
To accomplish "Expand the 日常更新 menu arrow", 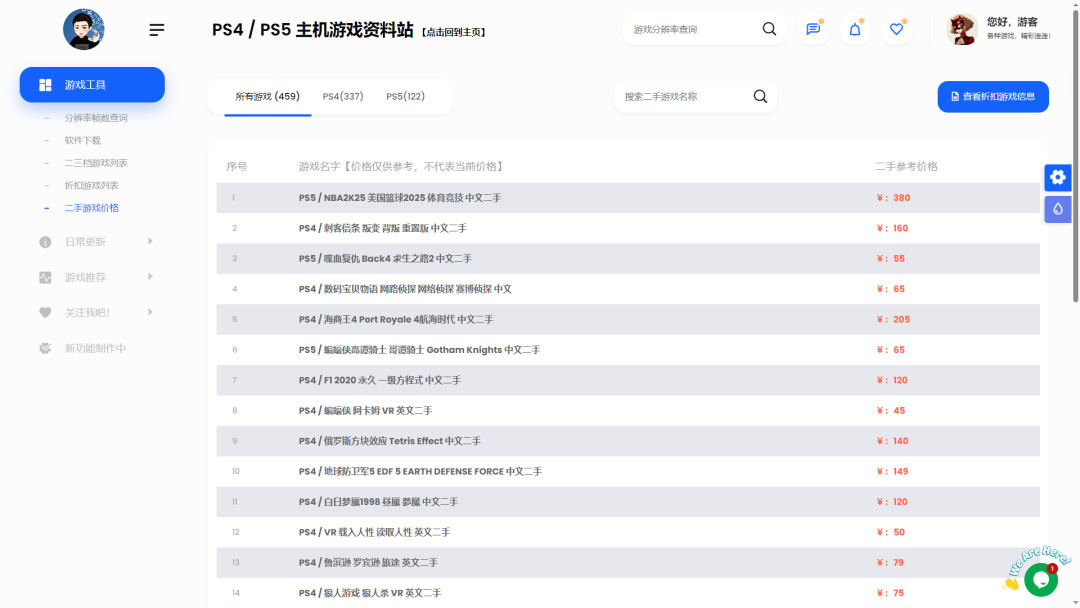I will coord(150,241).
